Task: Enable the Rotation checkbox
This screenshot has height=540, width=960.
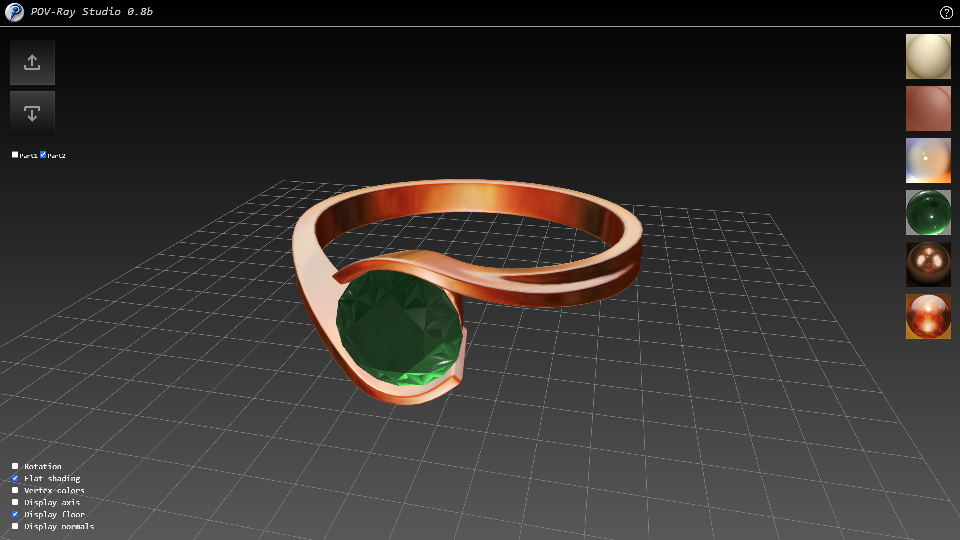Action: (15, 467)
